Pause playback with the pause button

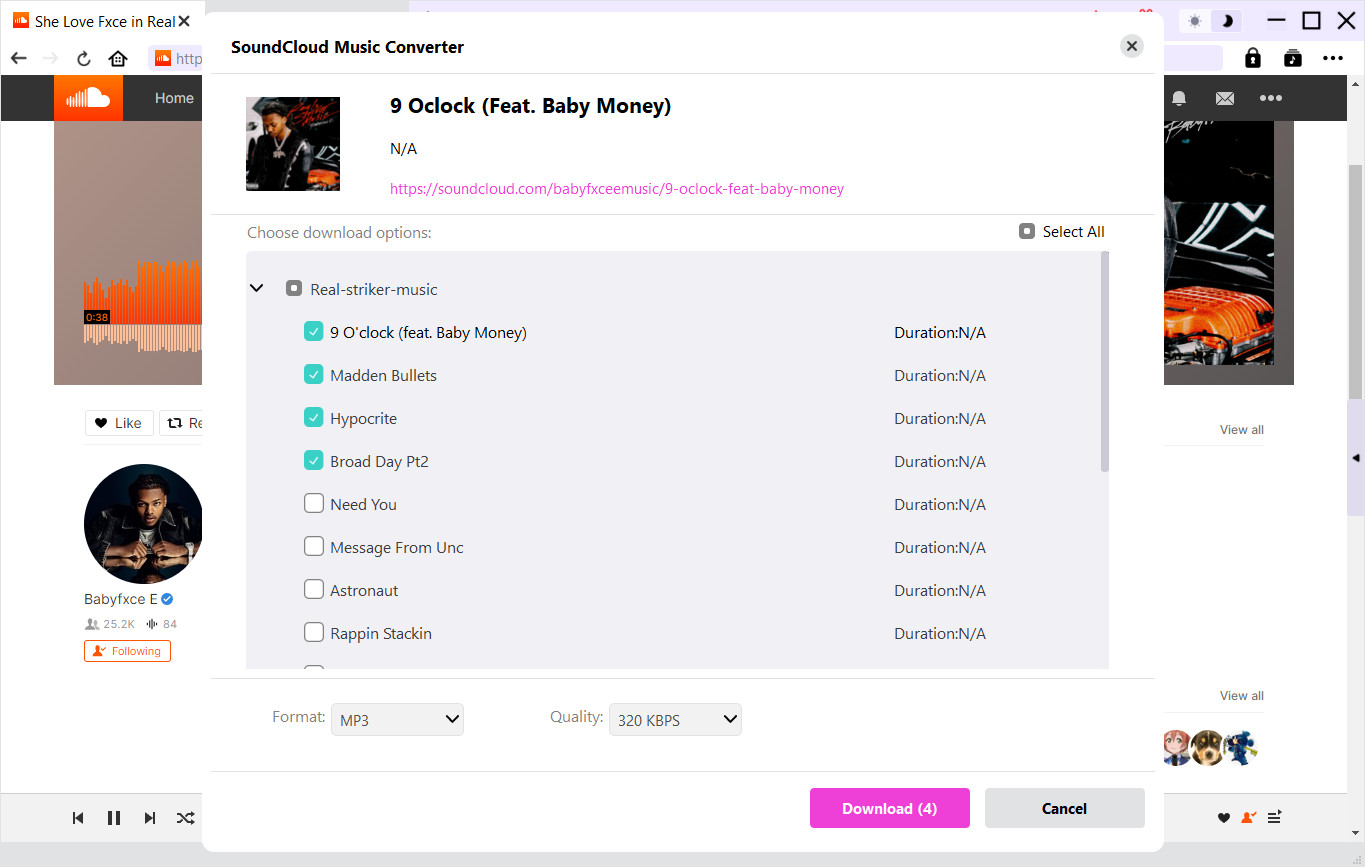[114, 818]
